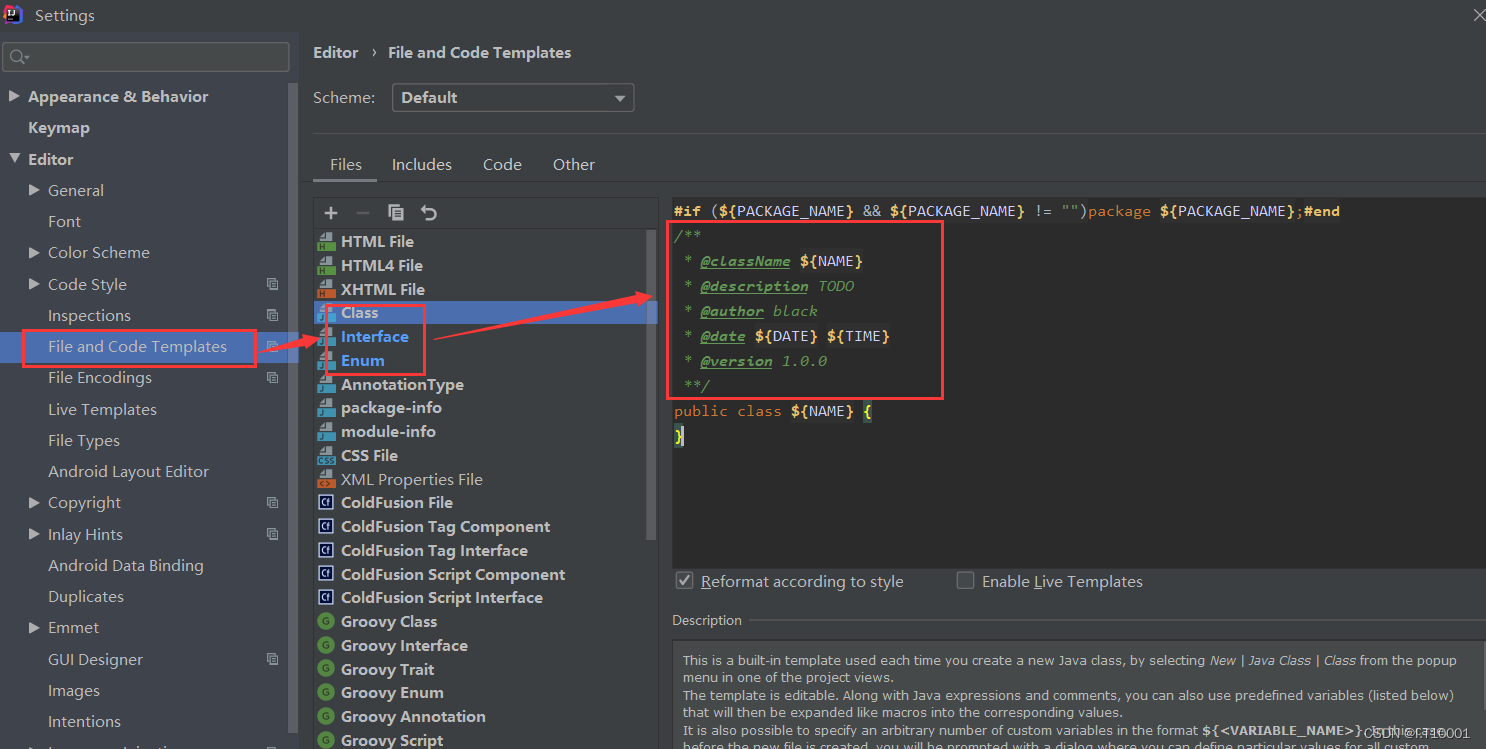Click the Copyright project-level settings icon
This screenshot has width=1486, height=749.
[x=272, y=503]
